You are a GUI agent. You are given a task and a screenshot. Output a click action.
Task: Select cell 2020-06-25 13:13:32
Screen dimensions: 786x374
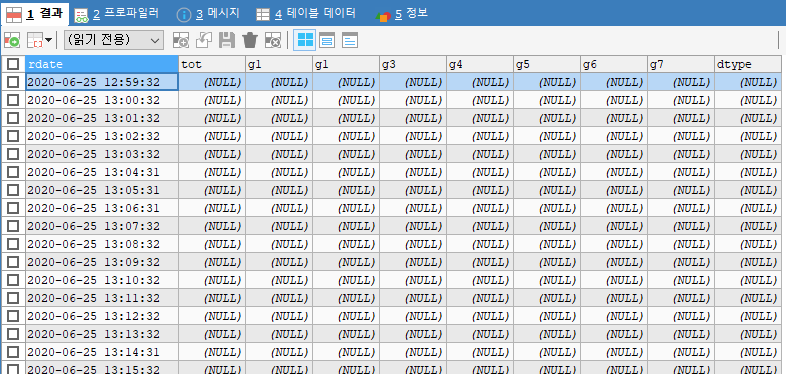(x=102, y=334)
